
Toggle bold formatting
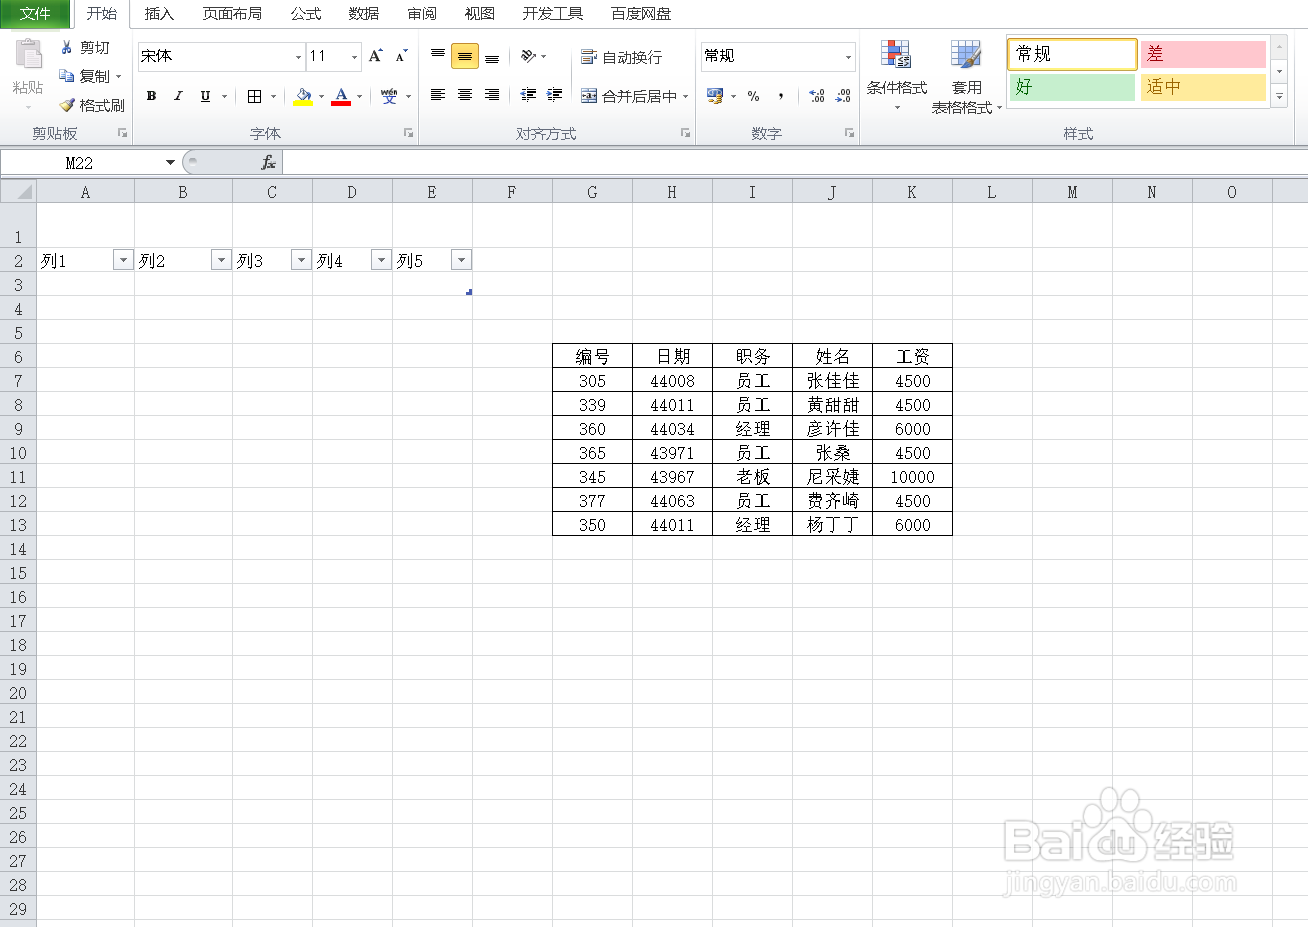pos(151,96)
